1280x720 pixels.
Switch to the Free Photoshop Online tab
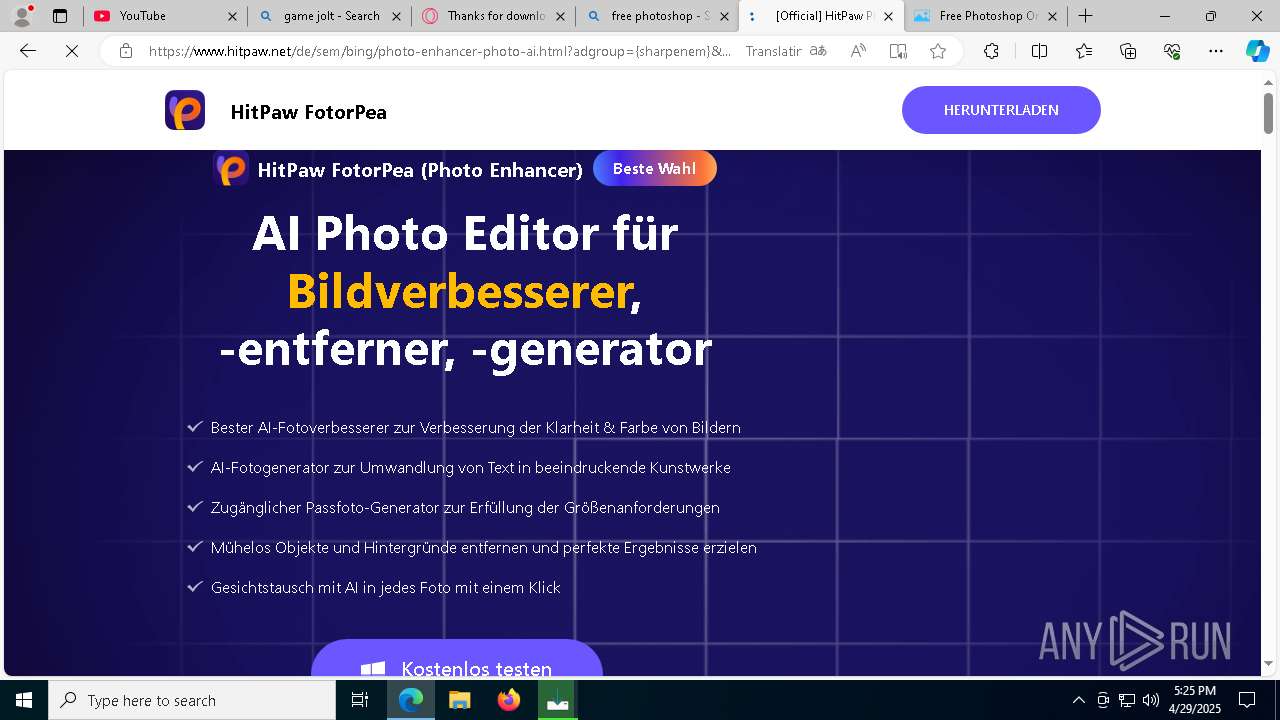[986, 16]
